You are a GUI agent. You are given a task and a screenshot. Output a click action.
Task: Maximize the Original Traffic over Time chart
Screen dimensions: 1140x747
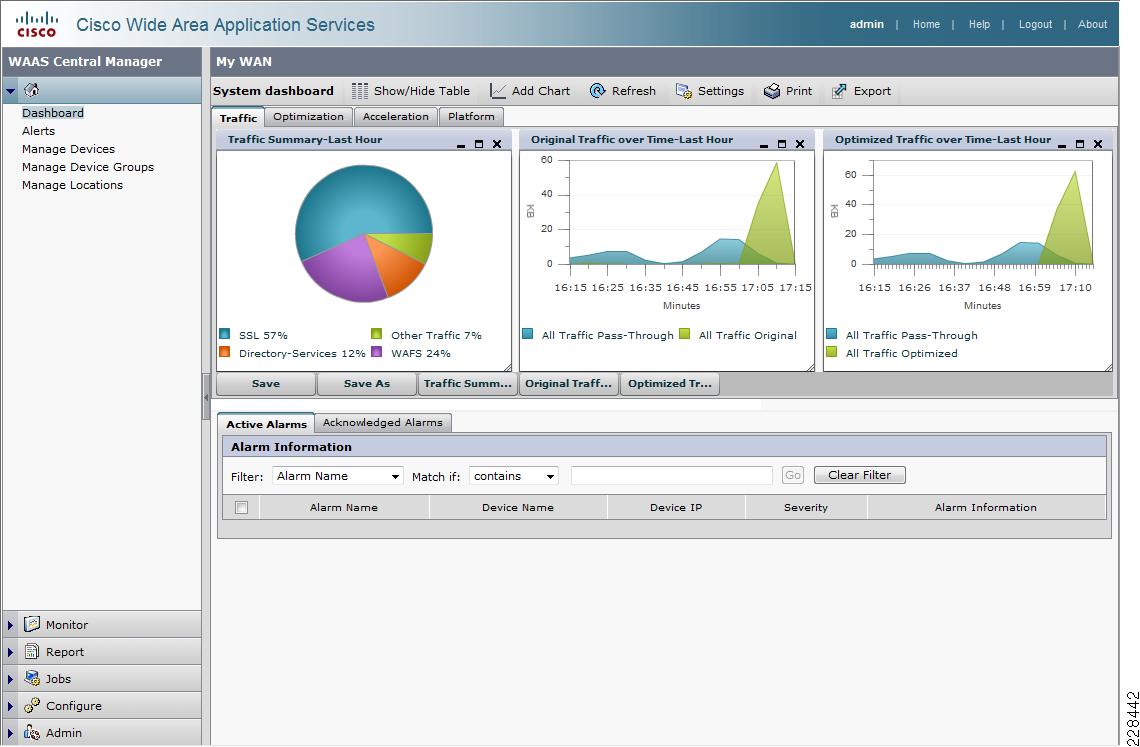[x=782, y=144]
